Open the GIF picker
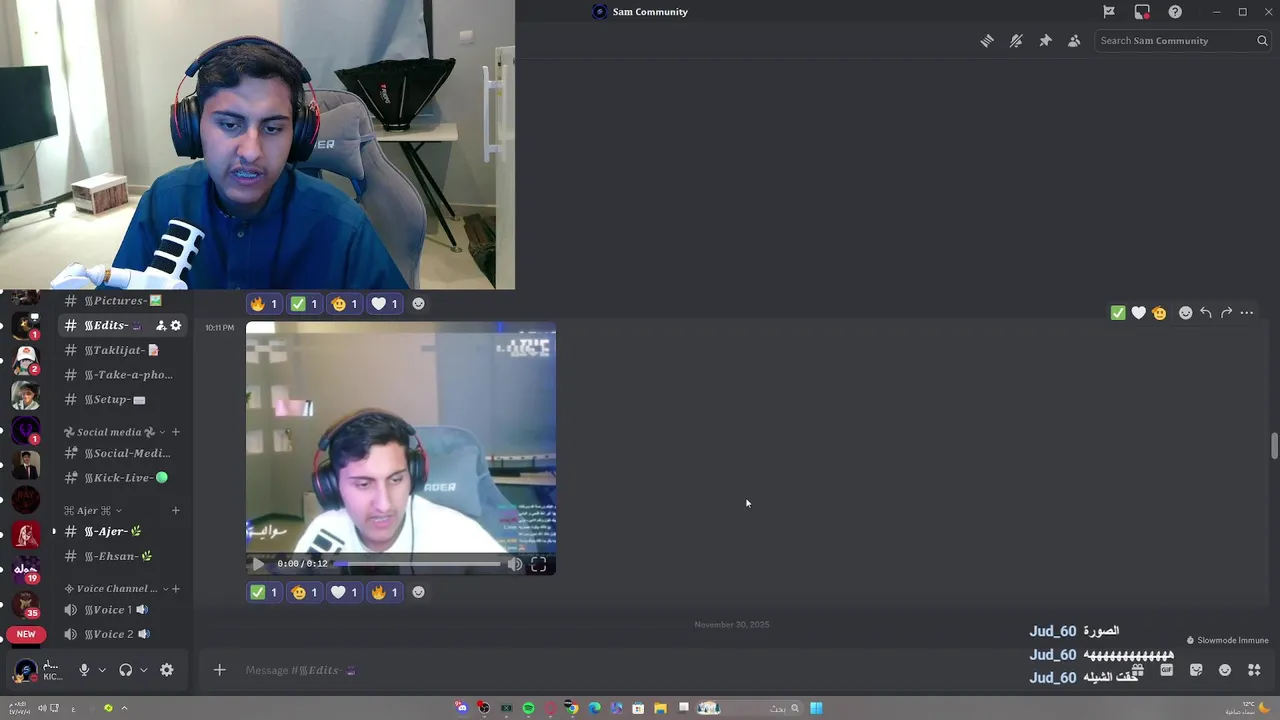 coord(1166,670)
